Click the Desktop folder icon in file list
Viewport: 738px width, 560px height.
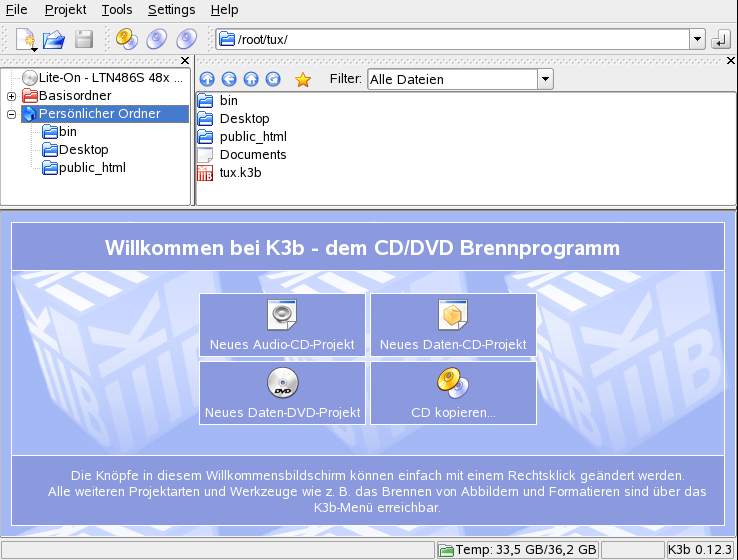205,119
